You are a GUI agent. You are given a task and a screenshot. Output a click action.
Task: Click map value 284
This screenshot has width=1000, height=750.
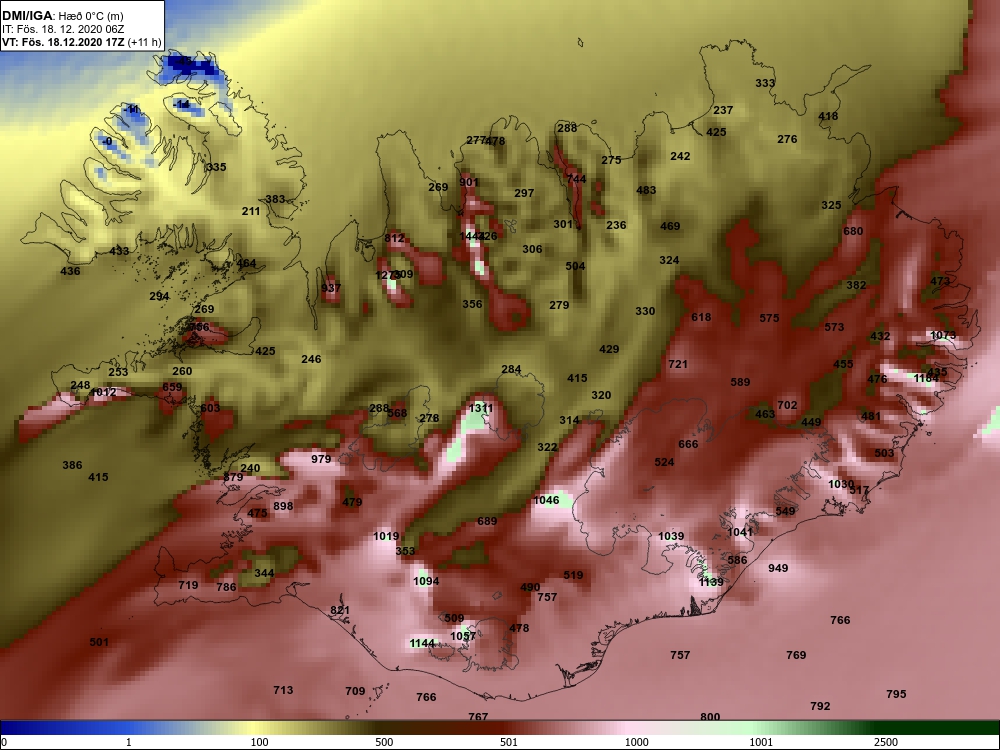click(x=511, y=369)
